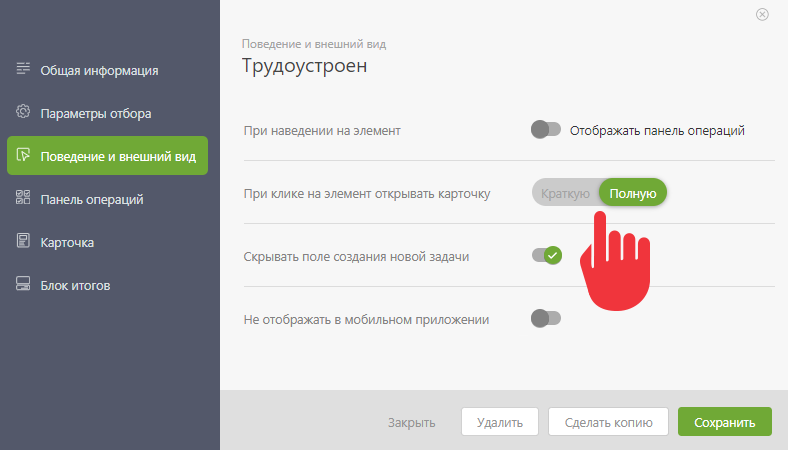Click Сделать копию button
This screenshot has width=788, height=450.
608,422
